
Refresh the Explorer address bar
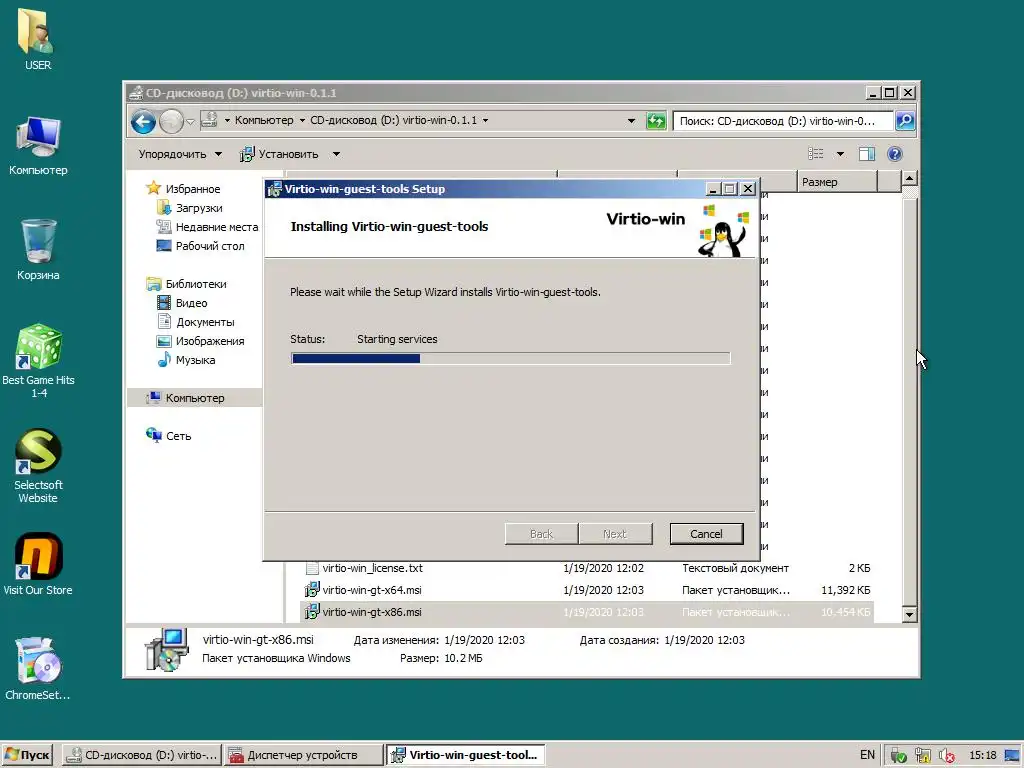pos(656,121)
